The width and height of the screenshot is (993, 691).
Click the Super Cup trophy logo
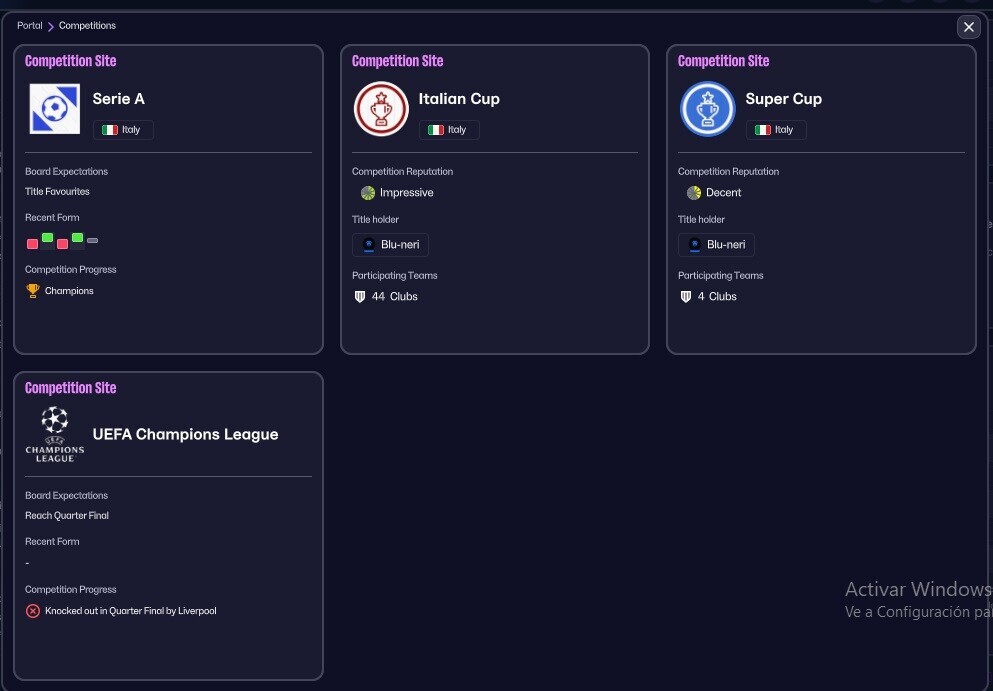(707, 109)
